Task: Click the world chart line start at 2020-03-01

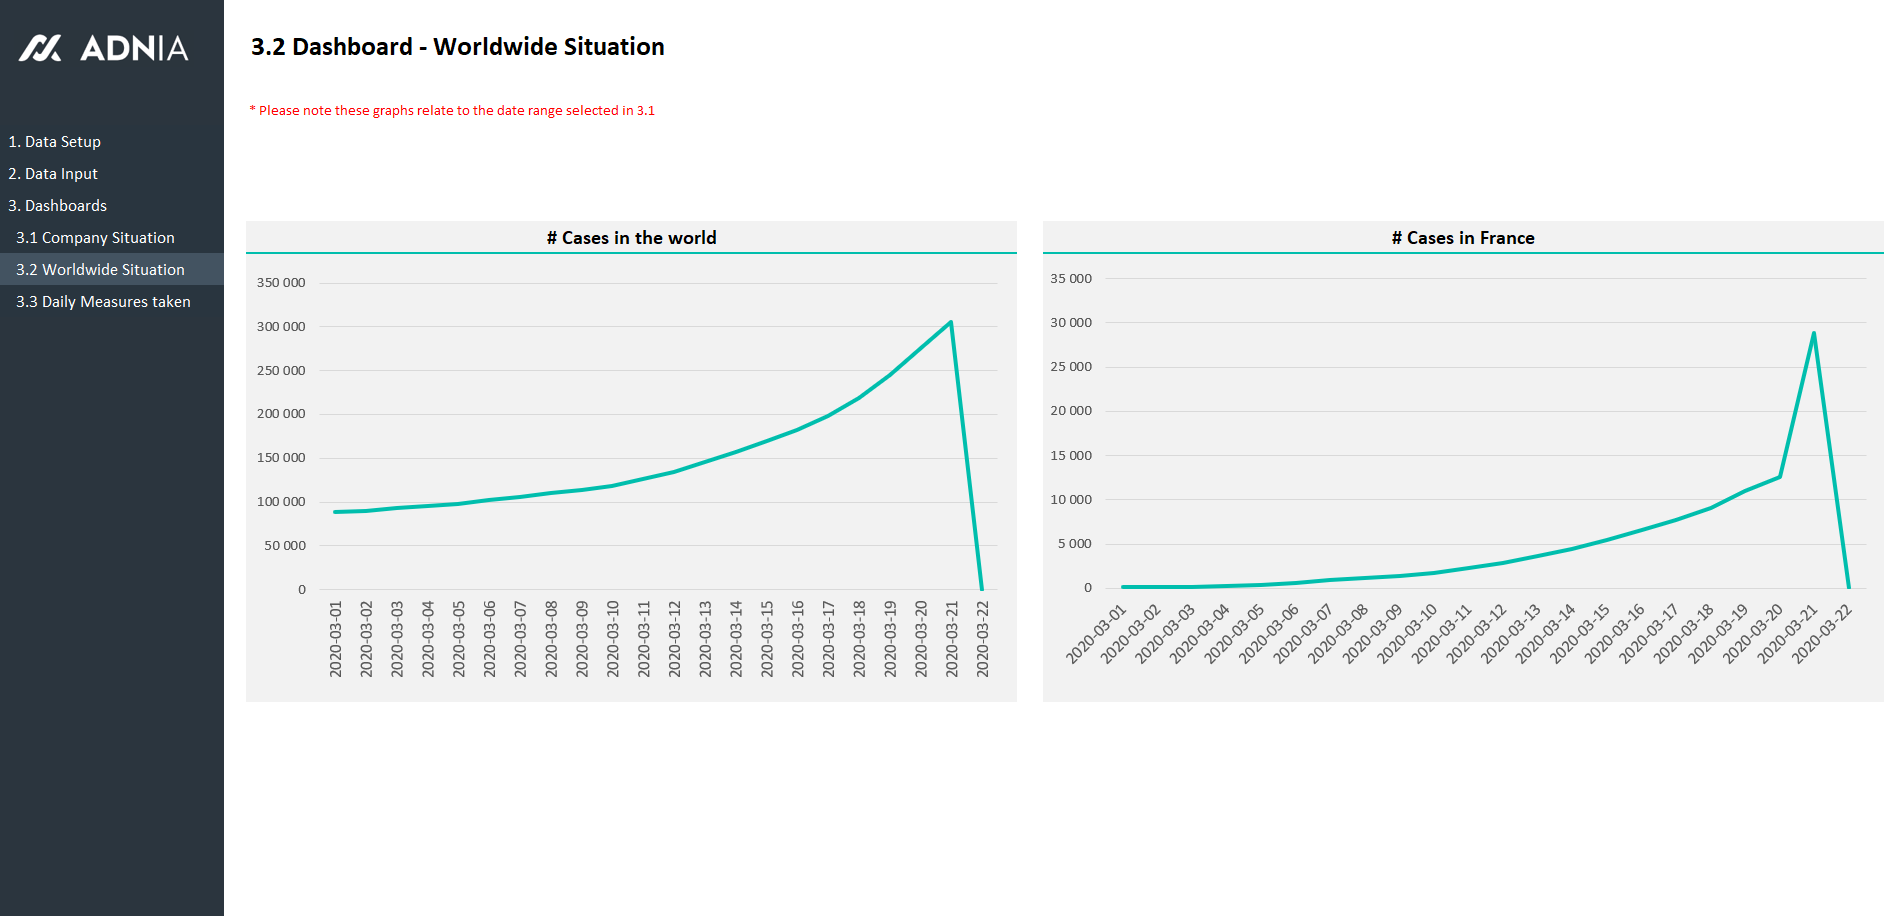Action: click(x=336, y=512)
